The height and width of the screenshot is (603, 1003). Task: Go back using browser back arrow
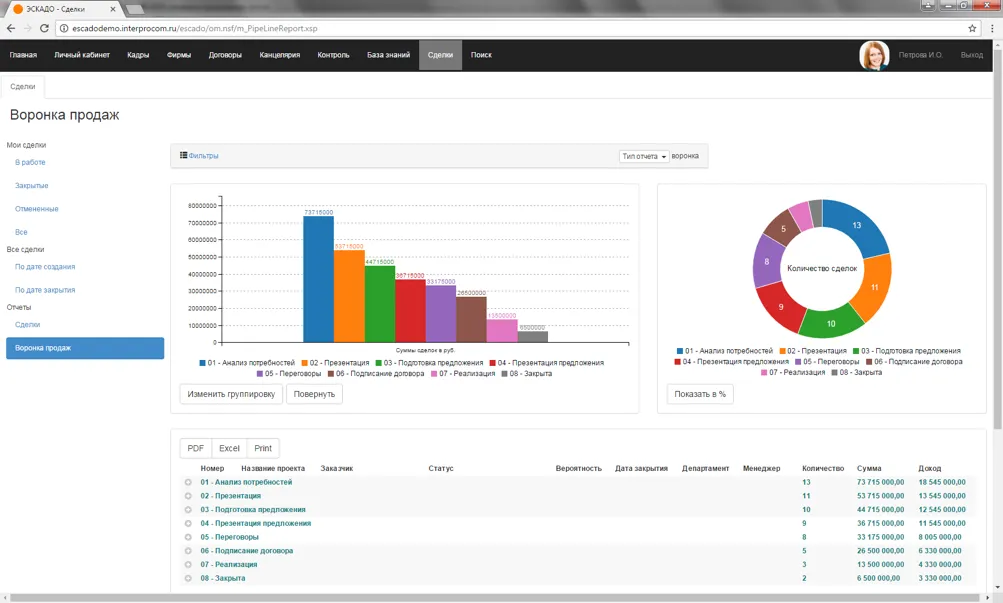[x=11, y=28]
